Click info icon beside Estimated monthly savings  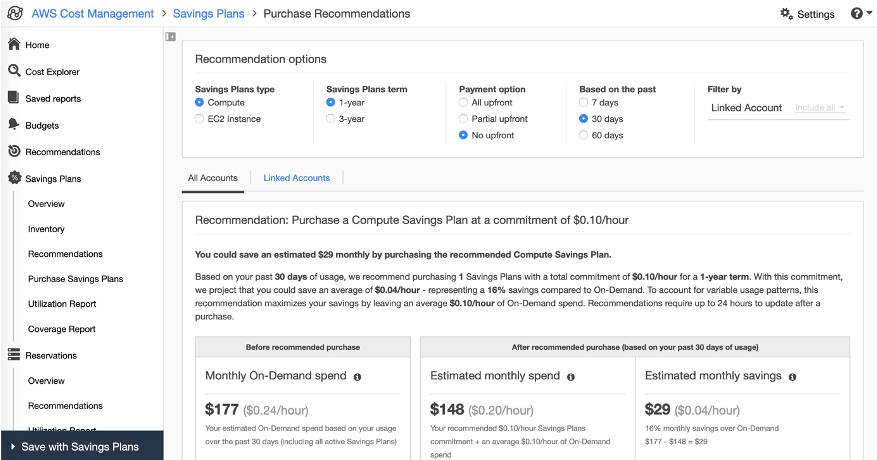coord(792,377)
